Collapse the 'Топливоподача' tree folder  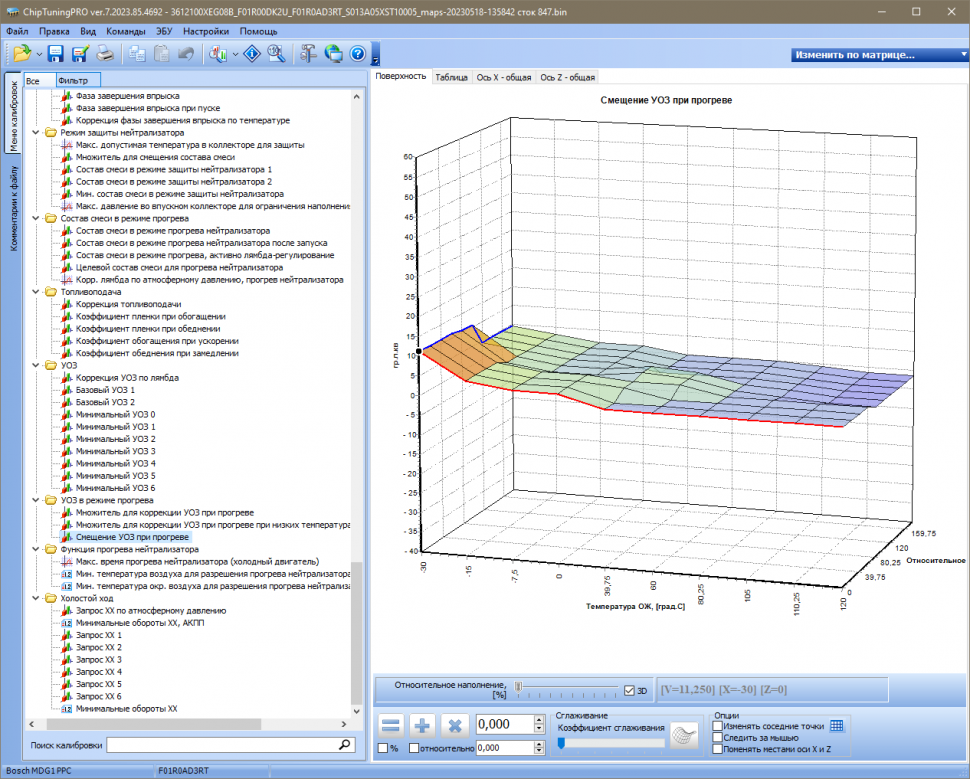[37, 292]
